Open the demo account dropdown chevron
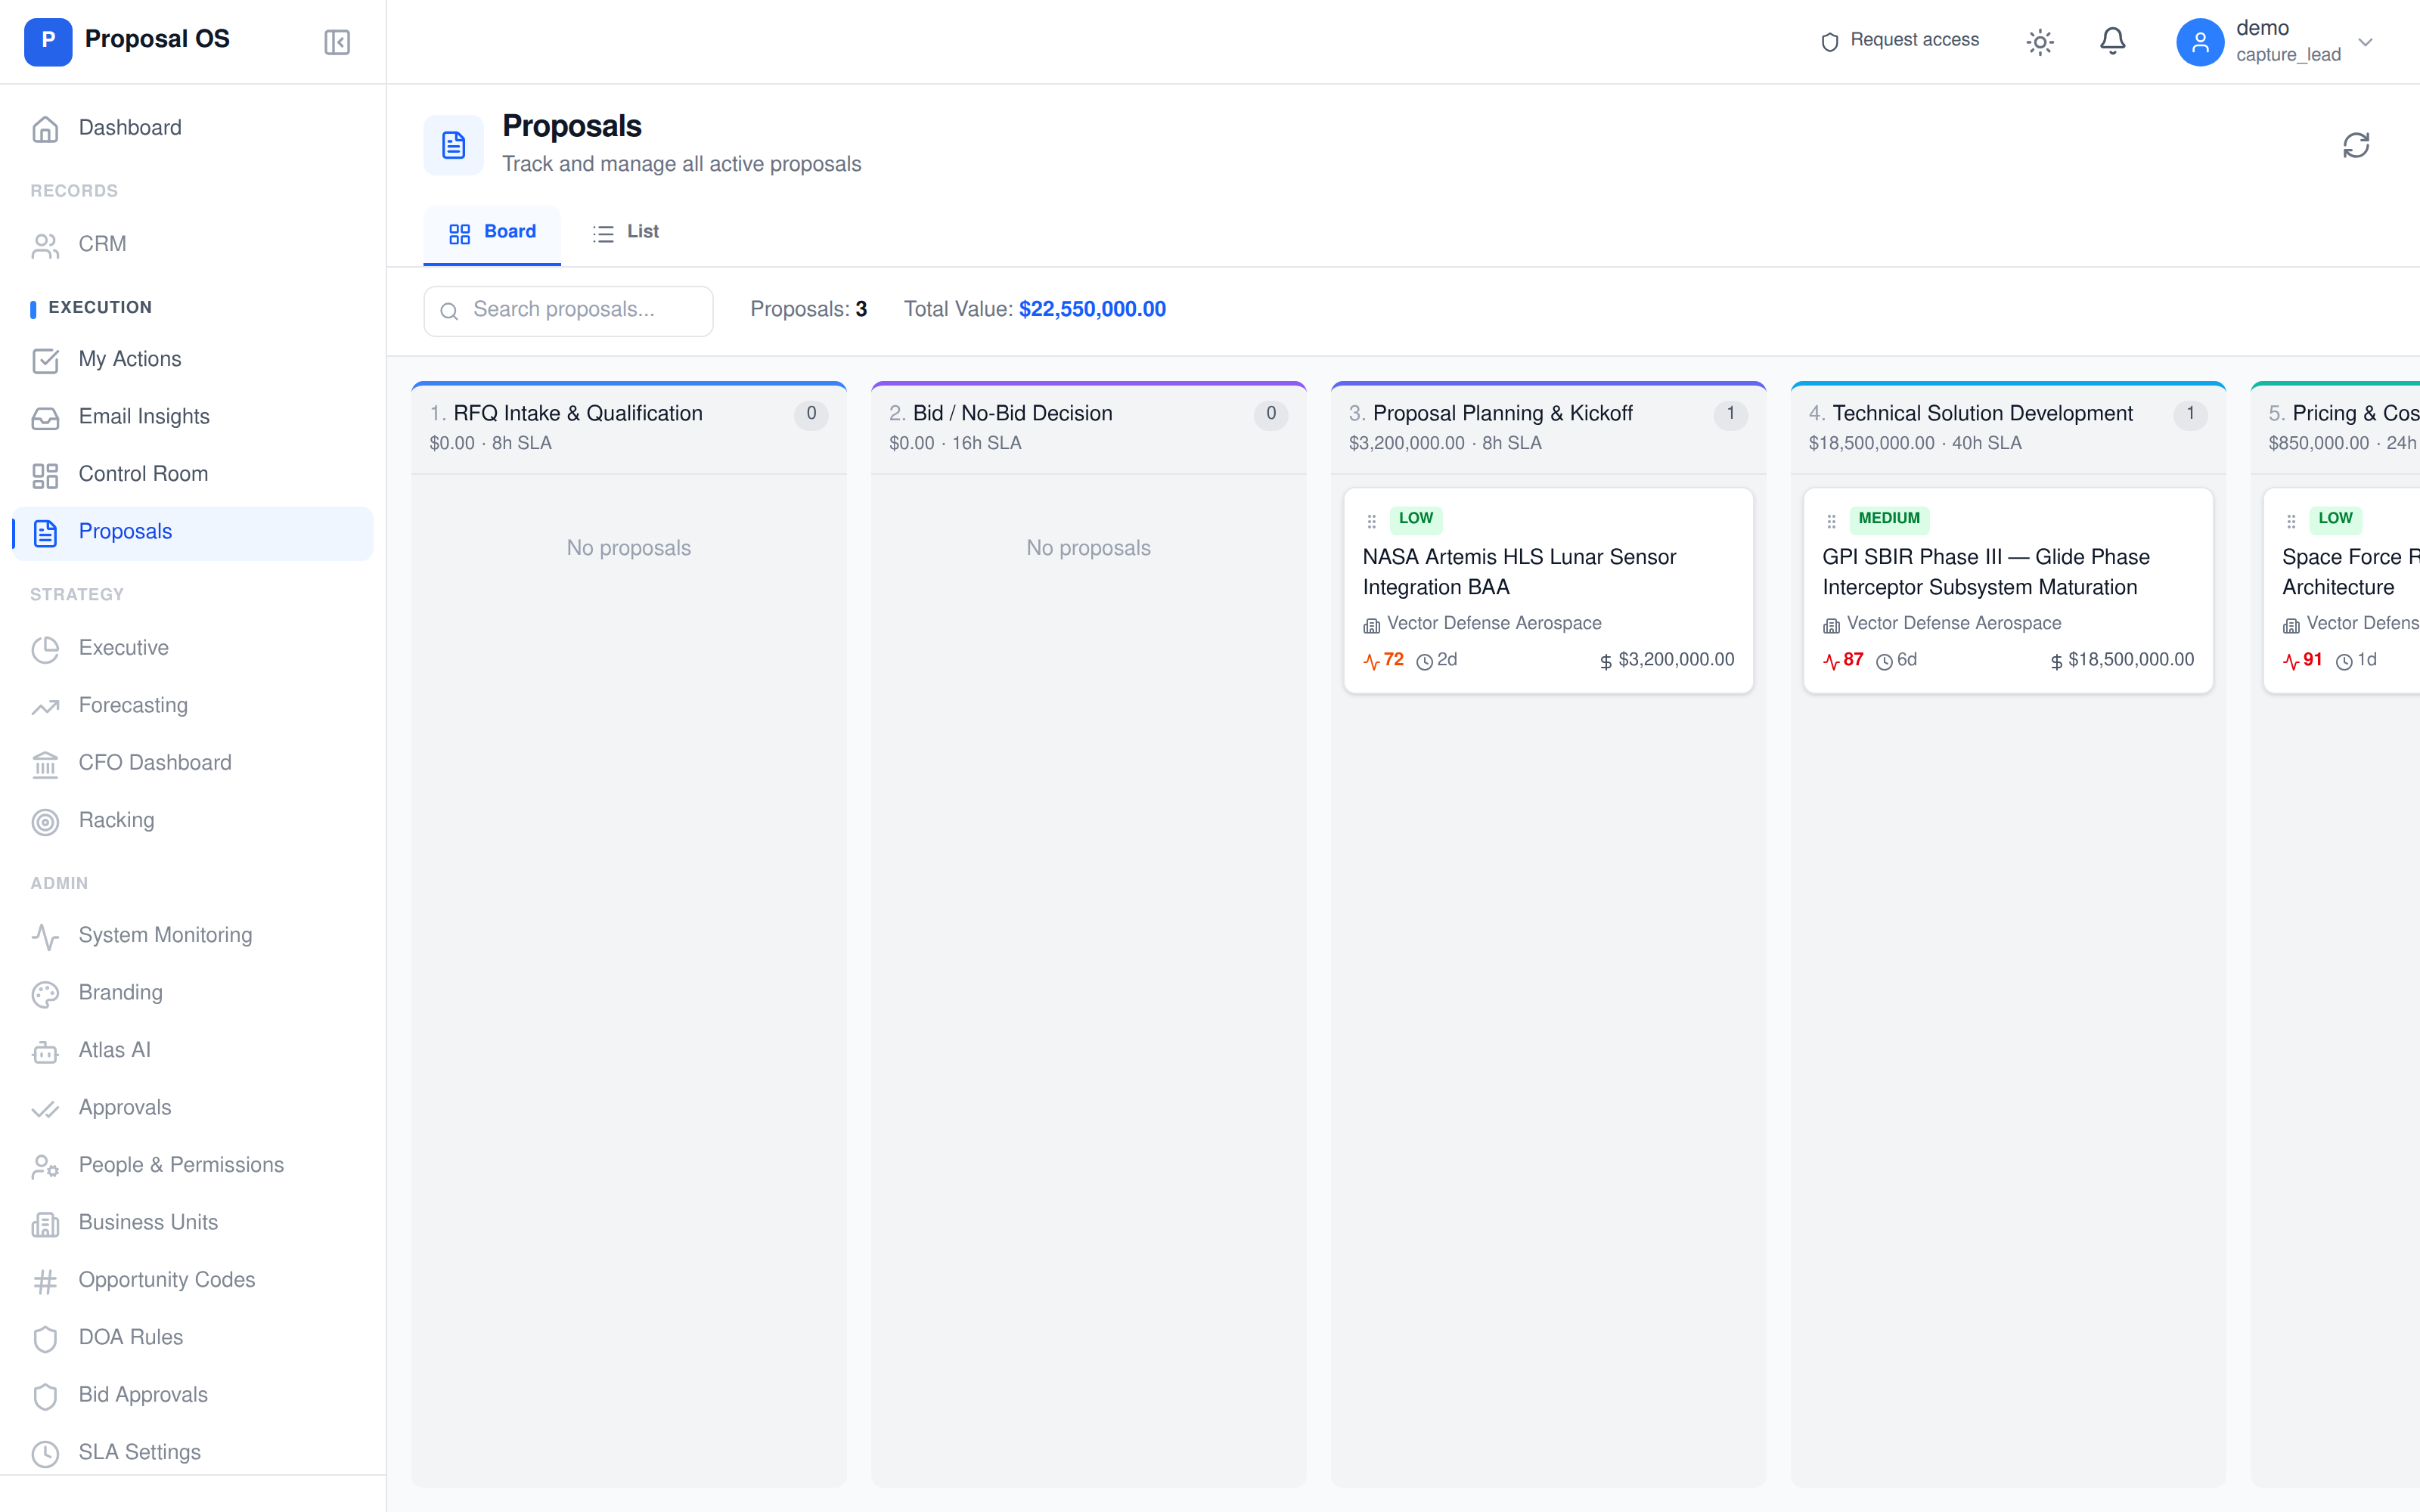 [x=2365, y=41]
